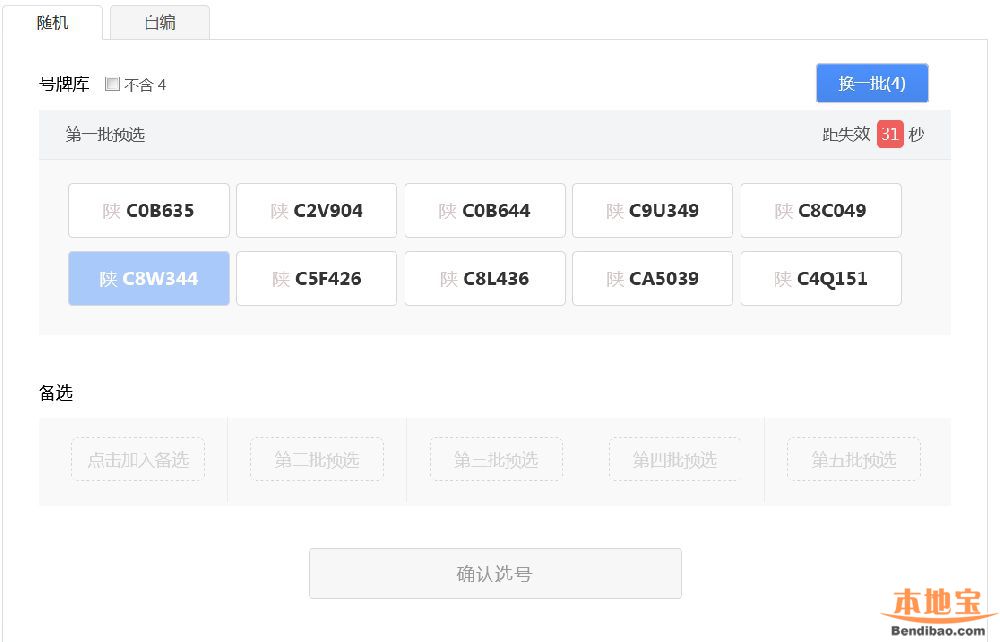This screenshot has width=1000, height=642.
Task: Pick plate 陕 C4Q151
Action: (x=820, y=278)
